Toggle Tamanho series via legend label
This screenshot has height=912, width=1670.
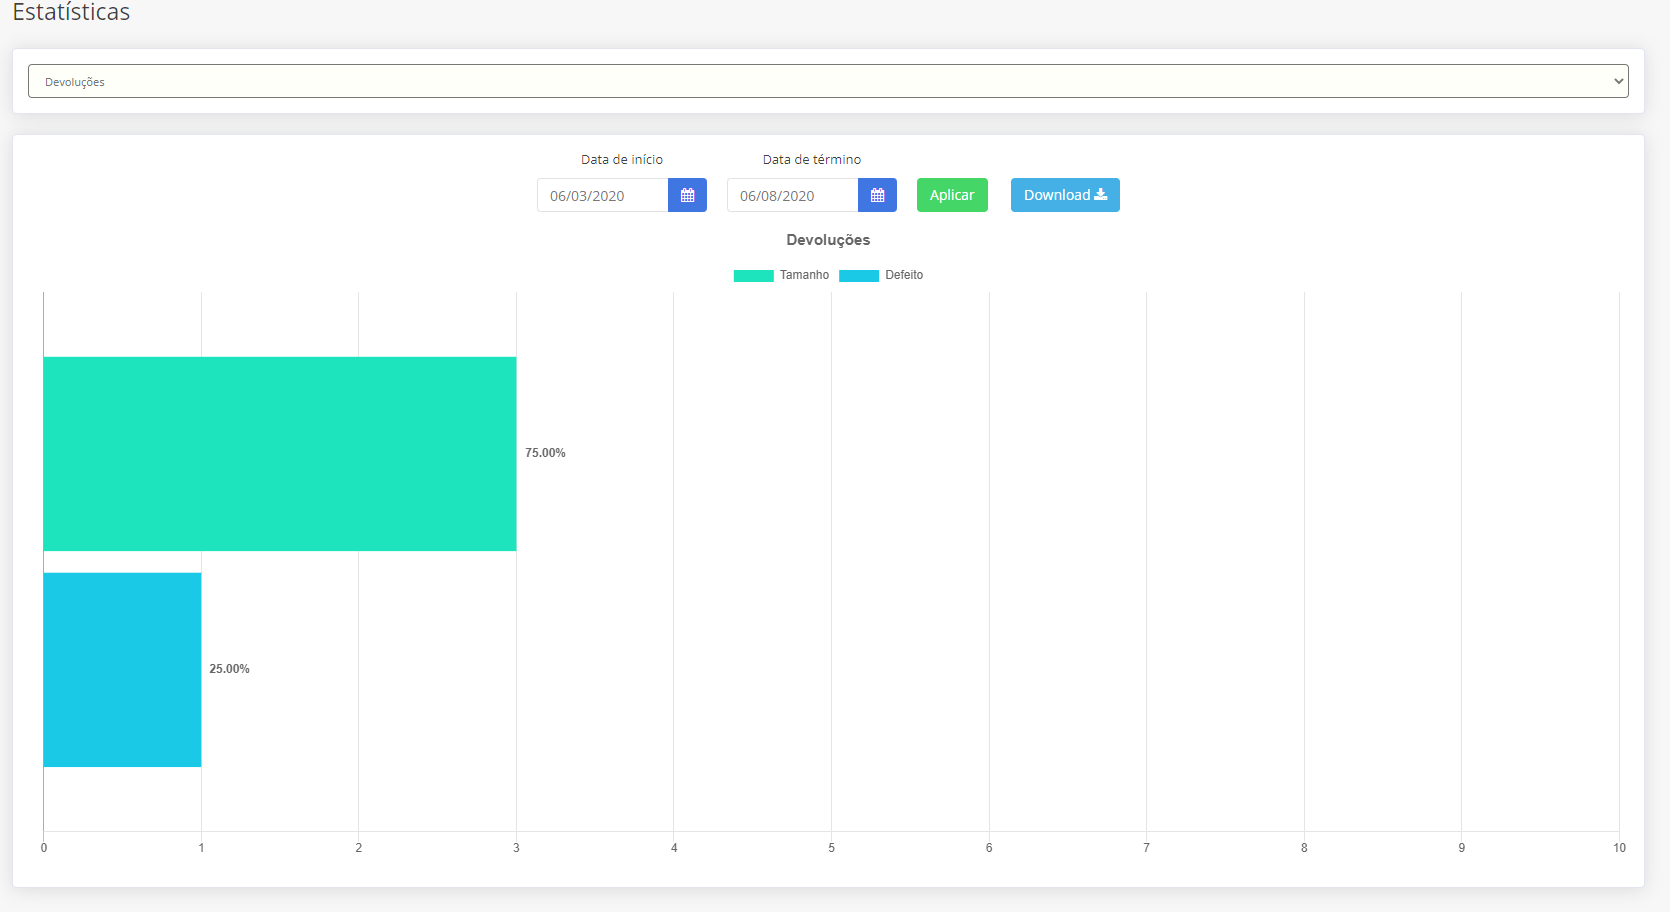point(804,275)
